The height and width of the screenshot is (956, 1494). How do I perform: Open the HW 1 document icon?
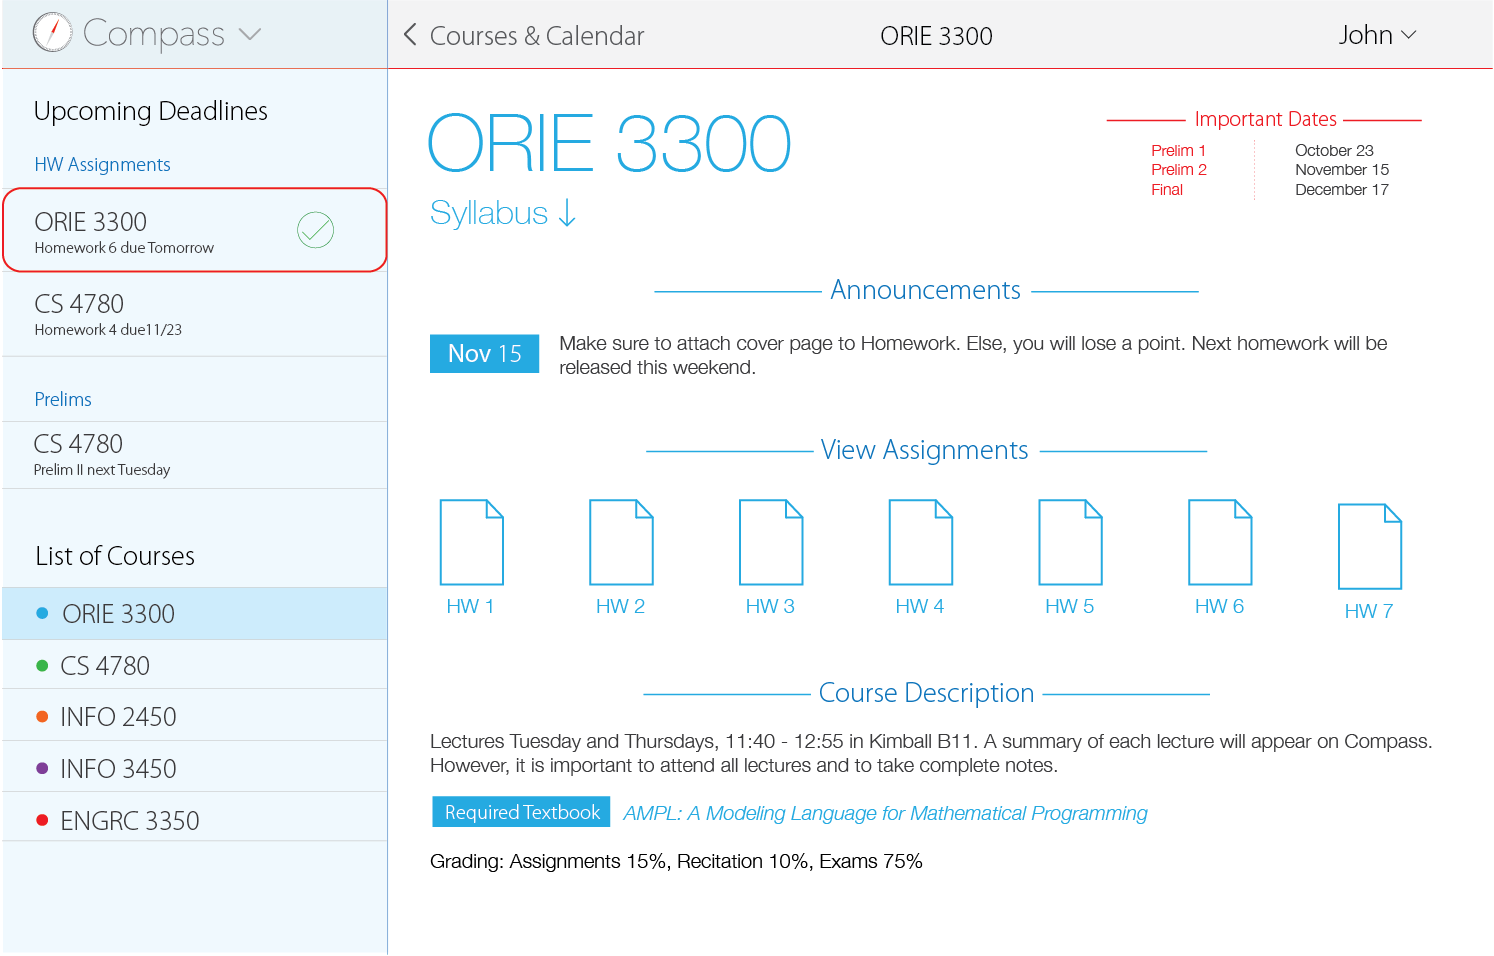[x=472, y=542]
